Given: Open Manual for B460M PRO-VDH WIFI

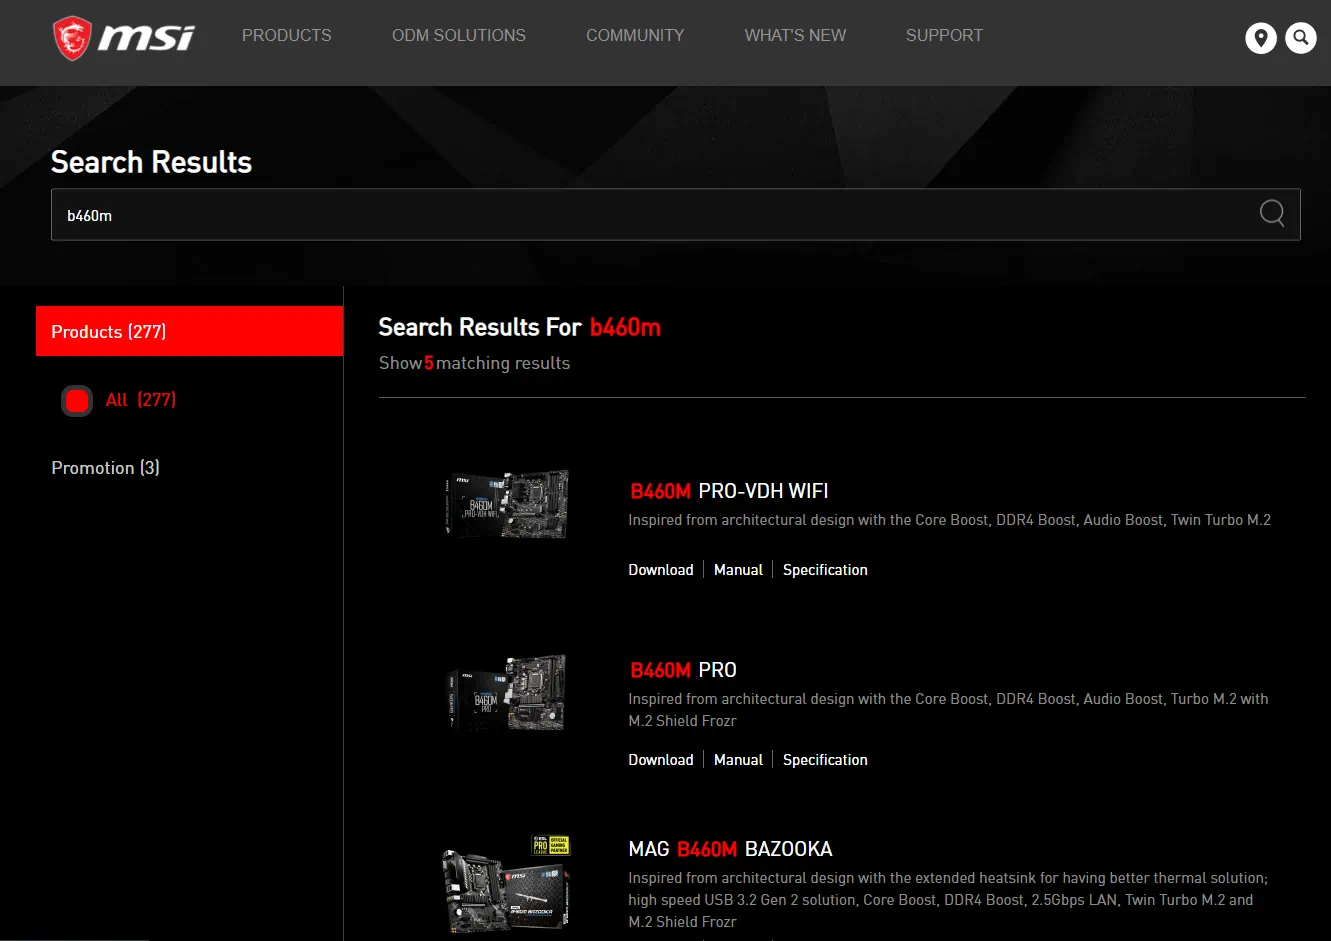Looking at the screenshot, I should point(738,570).
